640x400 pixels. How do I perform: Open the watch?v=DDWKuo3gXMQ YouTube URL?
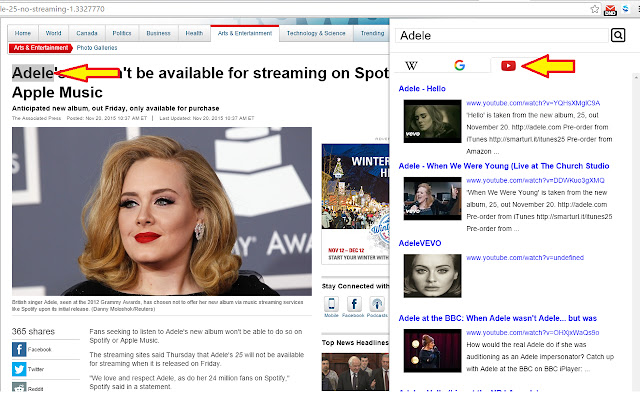pyautogui.click(x=535, y=180)
